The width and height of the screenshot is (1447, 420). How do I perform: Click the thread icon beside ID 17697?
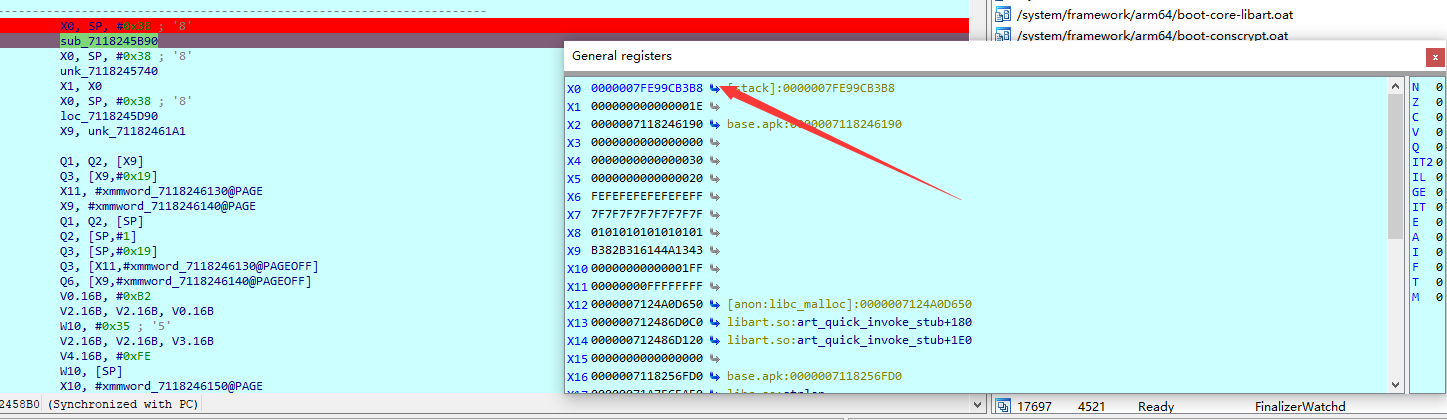pyautogui.click(x=1004, y=406)
